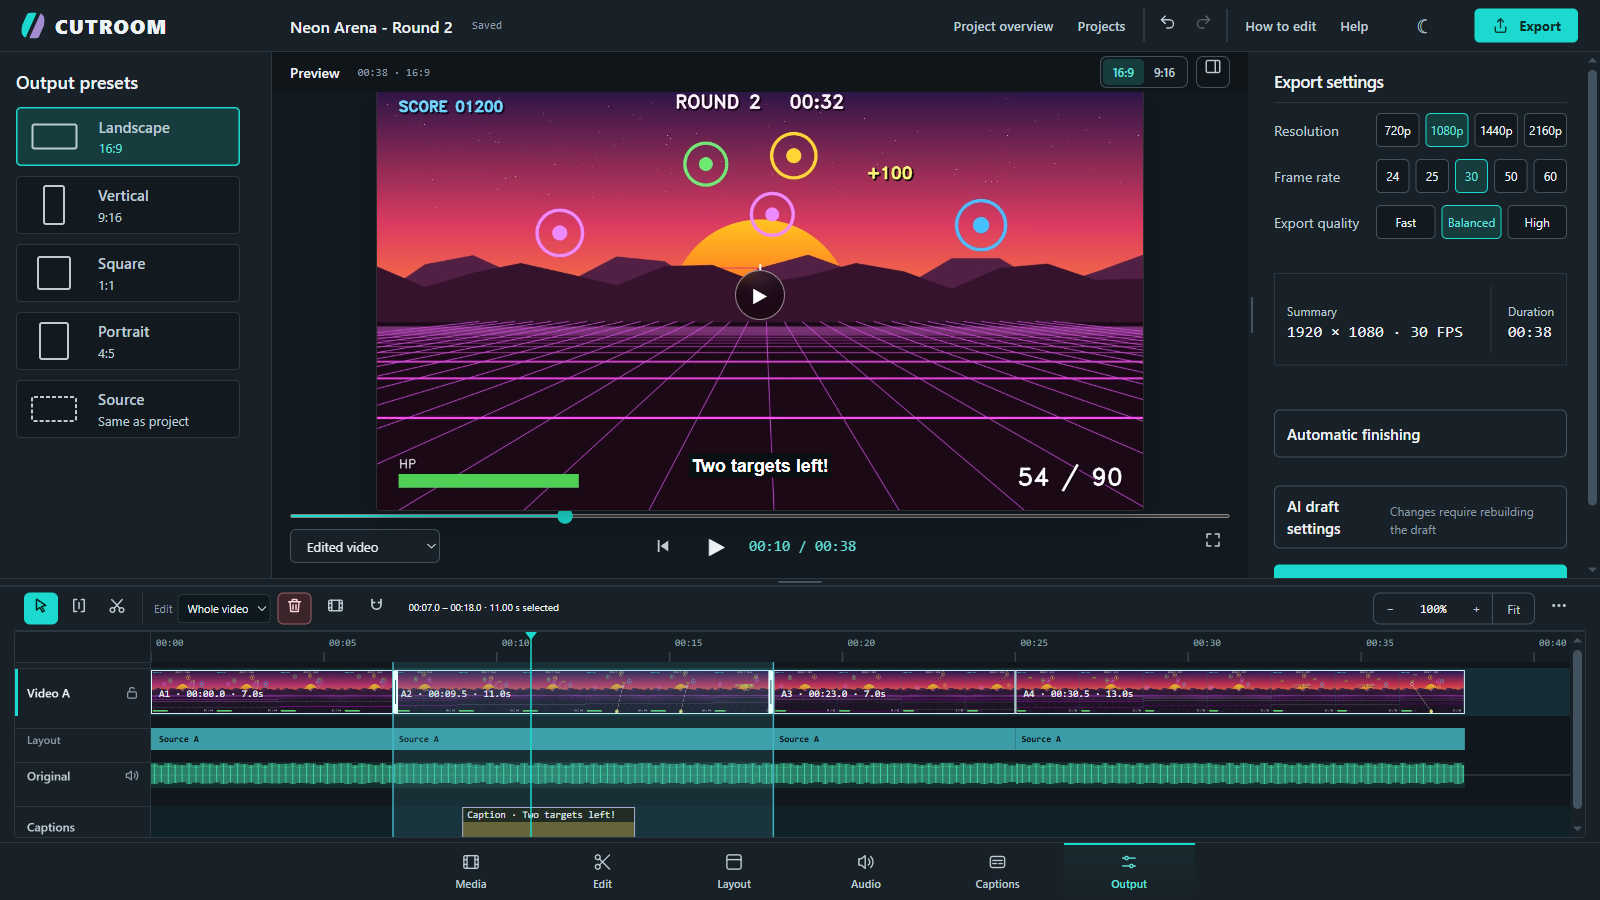Zoom in the timeline
Image resolution: width=1600 pixels, height=900 pixels.
[x=1476, y=609]
